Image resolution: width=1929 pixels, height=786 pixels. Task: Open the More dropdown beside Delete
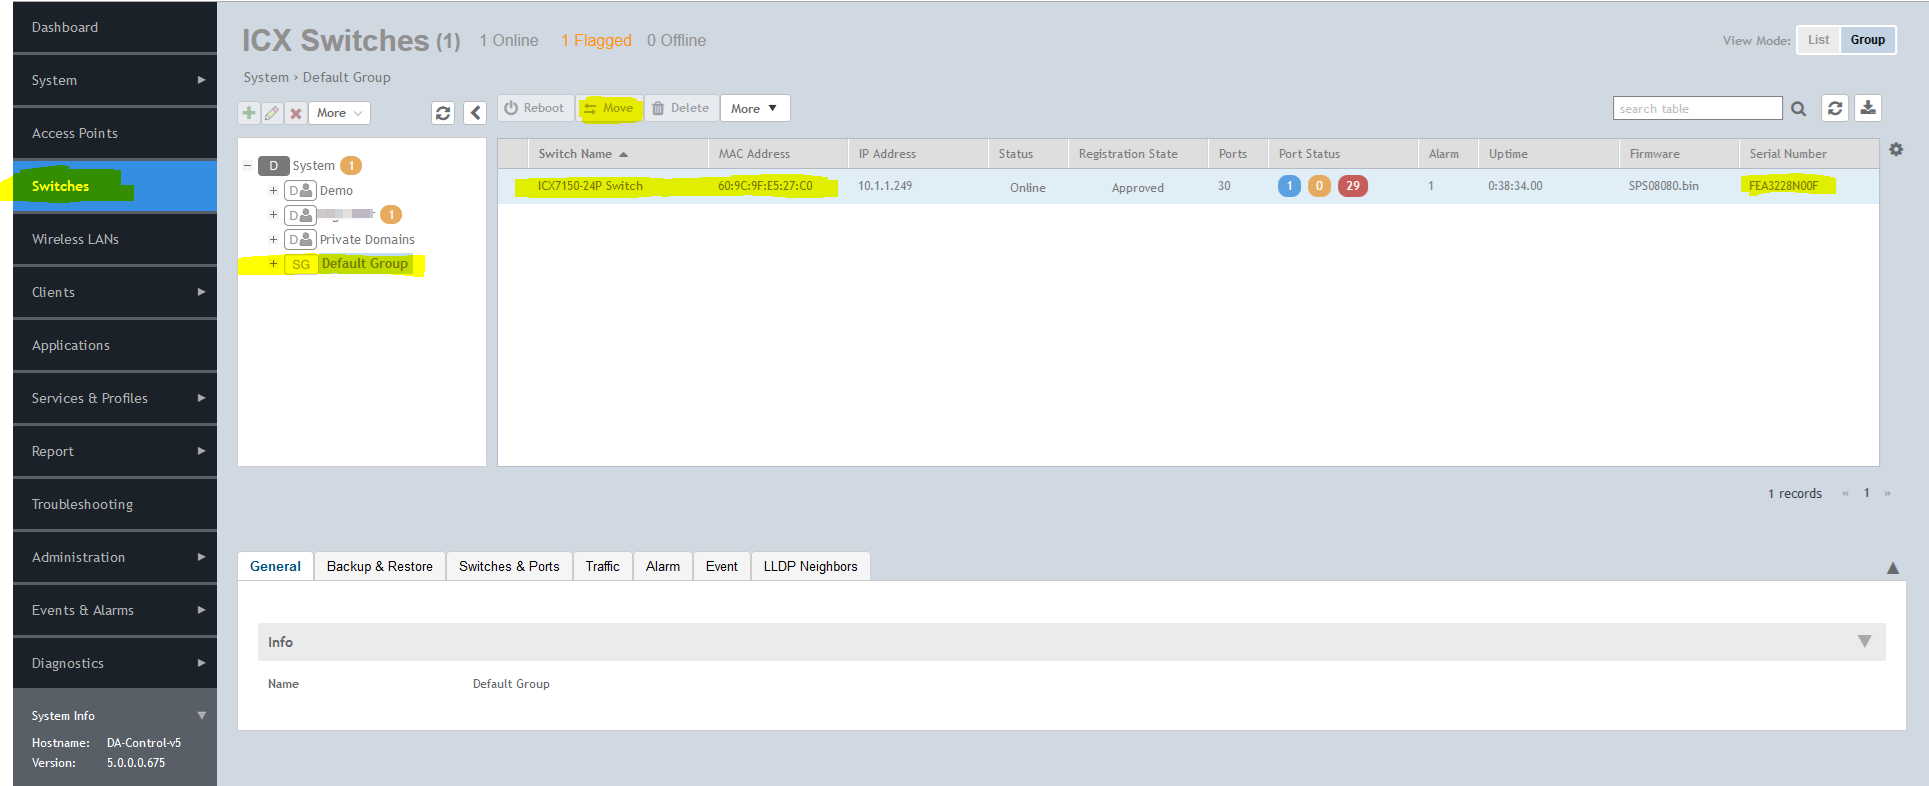click(754, 108)
